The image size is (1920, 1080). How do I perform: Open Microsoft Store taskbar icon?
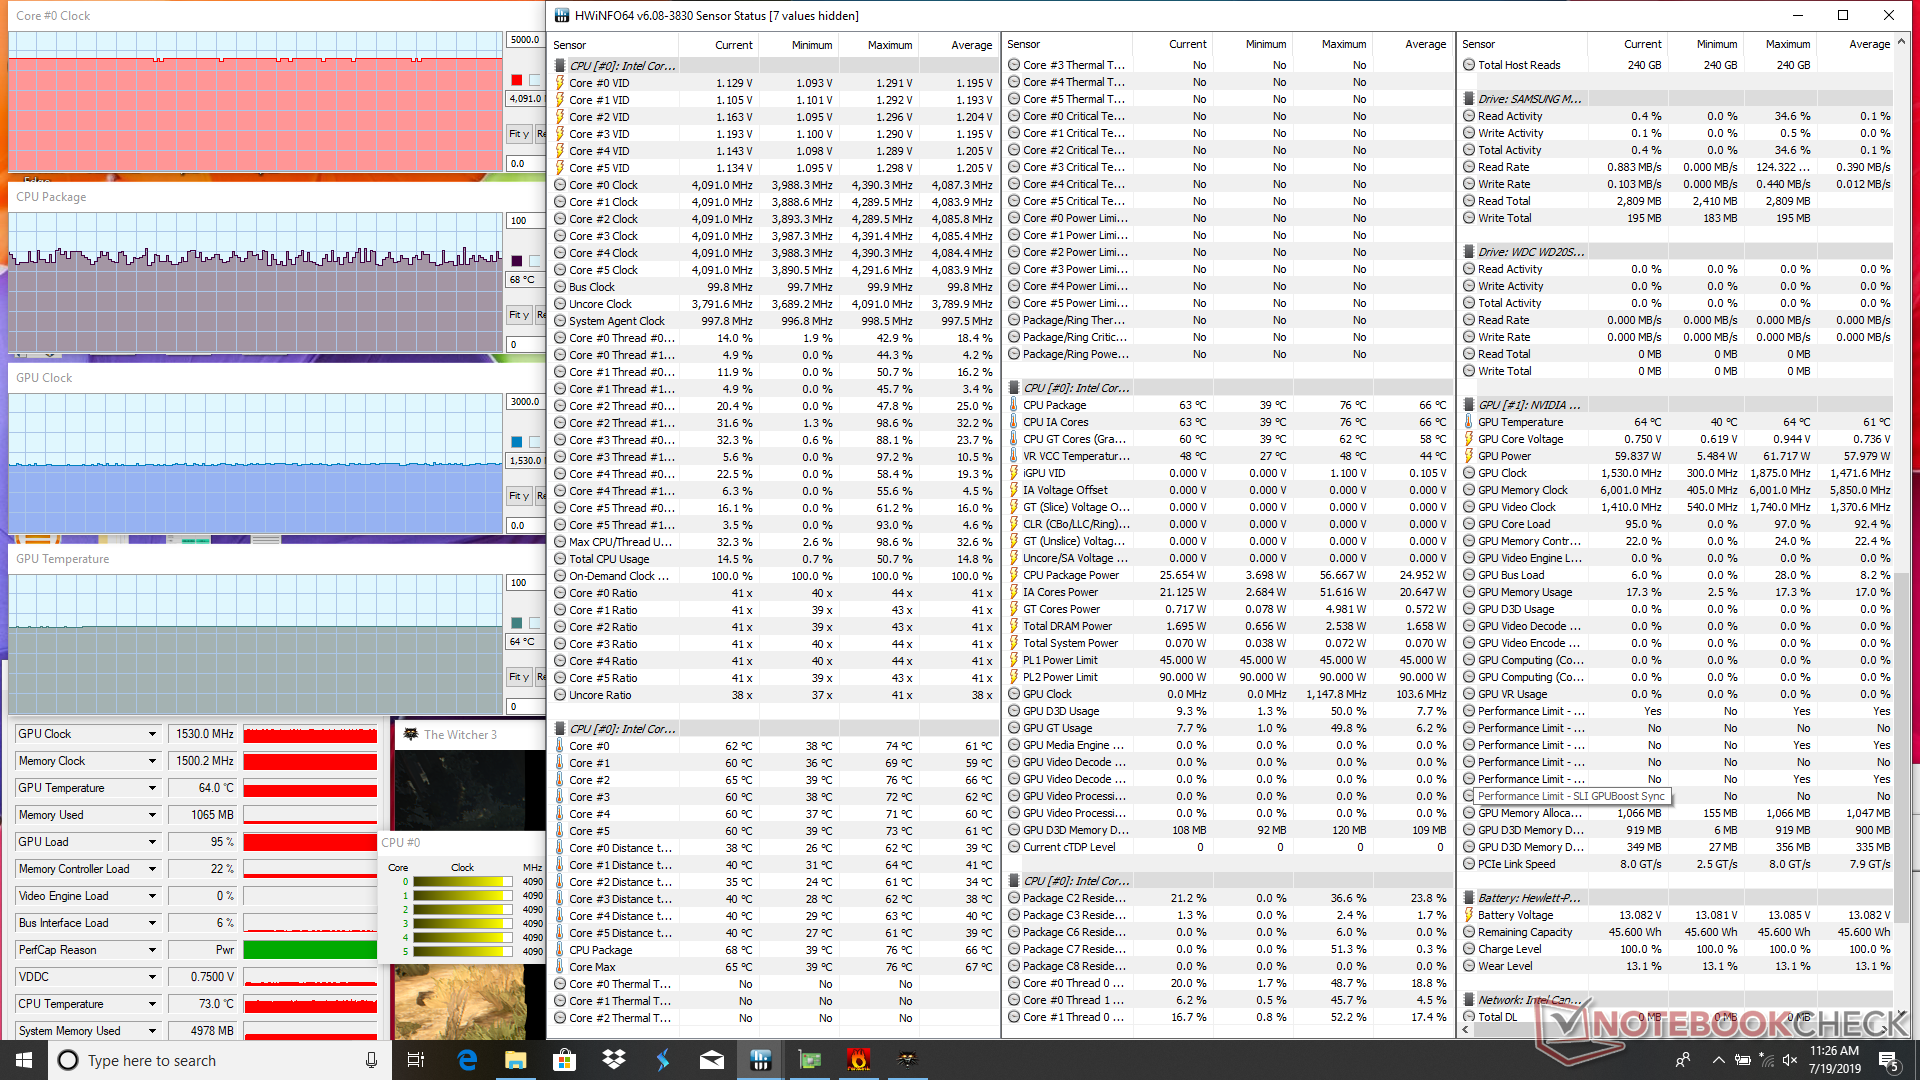[x=565, y=1060]
